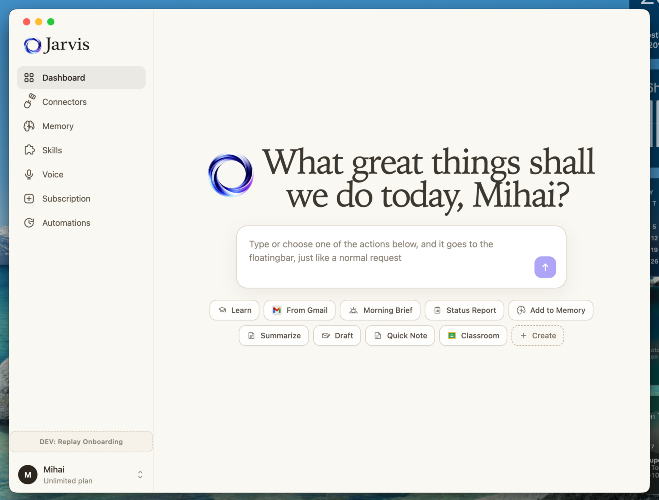Image resolution: width=659 pixels, height=500 pixels.
Task: Click the Jarvis ring logo in sidebar
Action: (x=32, y=45)
